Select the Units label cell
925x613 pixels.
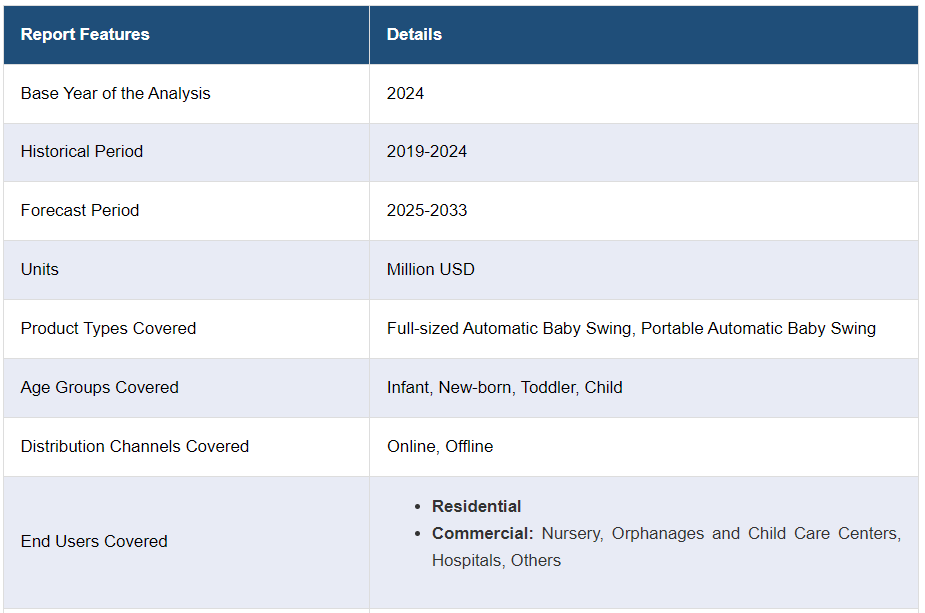click(x=40, y=269)
